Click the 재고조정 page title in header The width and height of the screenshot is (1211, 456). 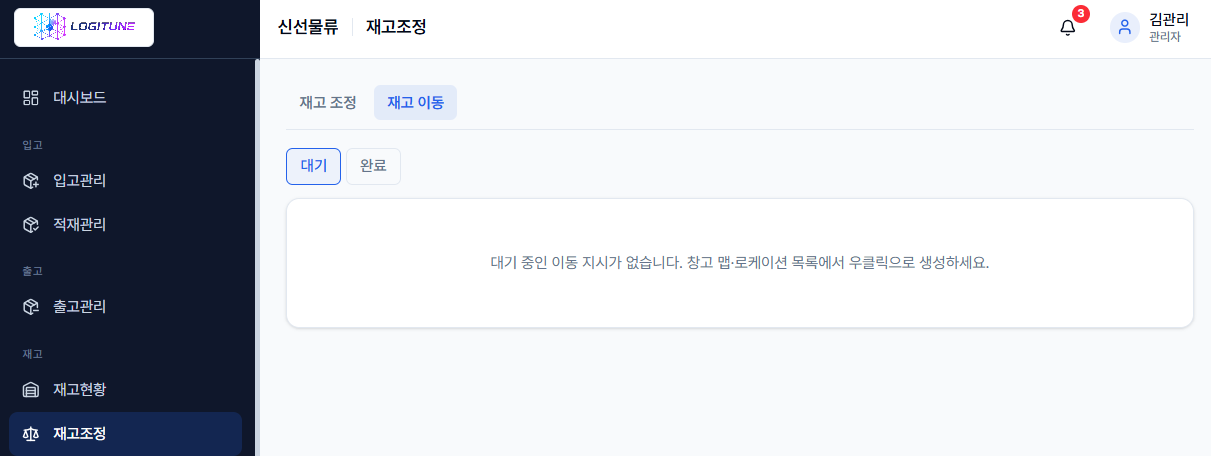click(396, 28)
